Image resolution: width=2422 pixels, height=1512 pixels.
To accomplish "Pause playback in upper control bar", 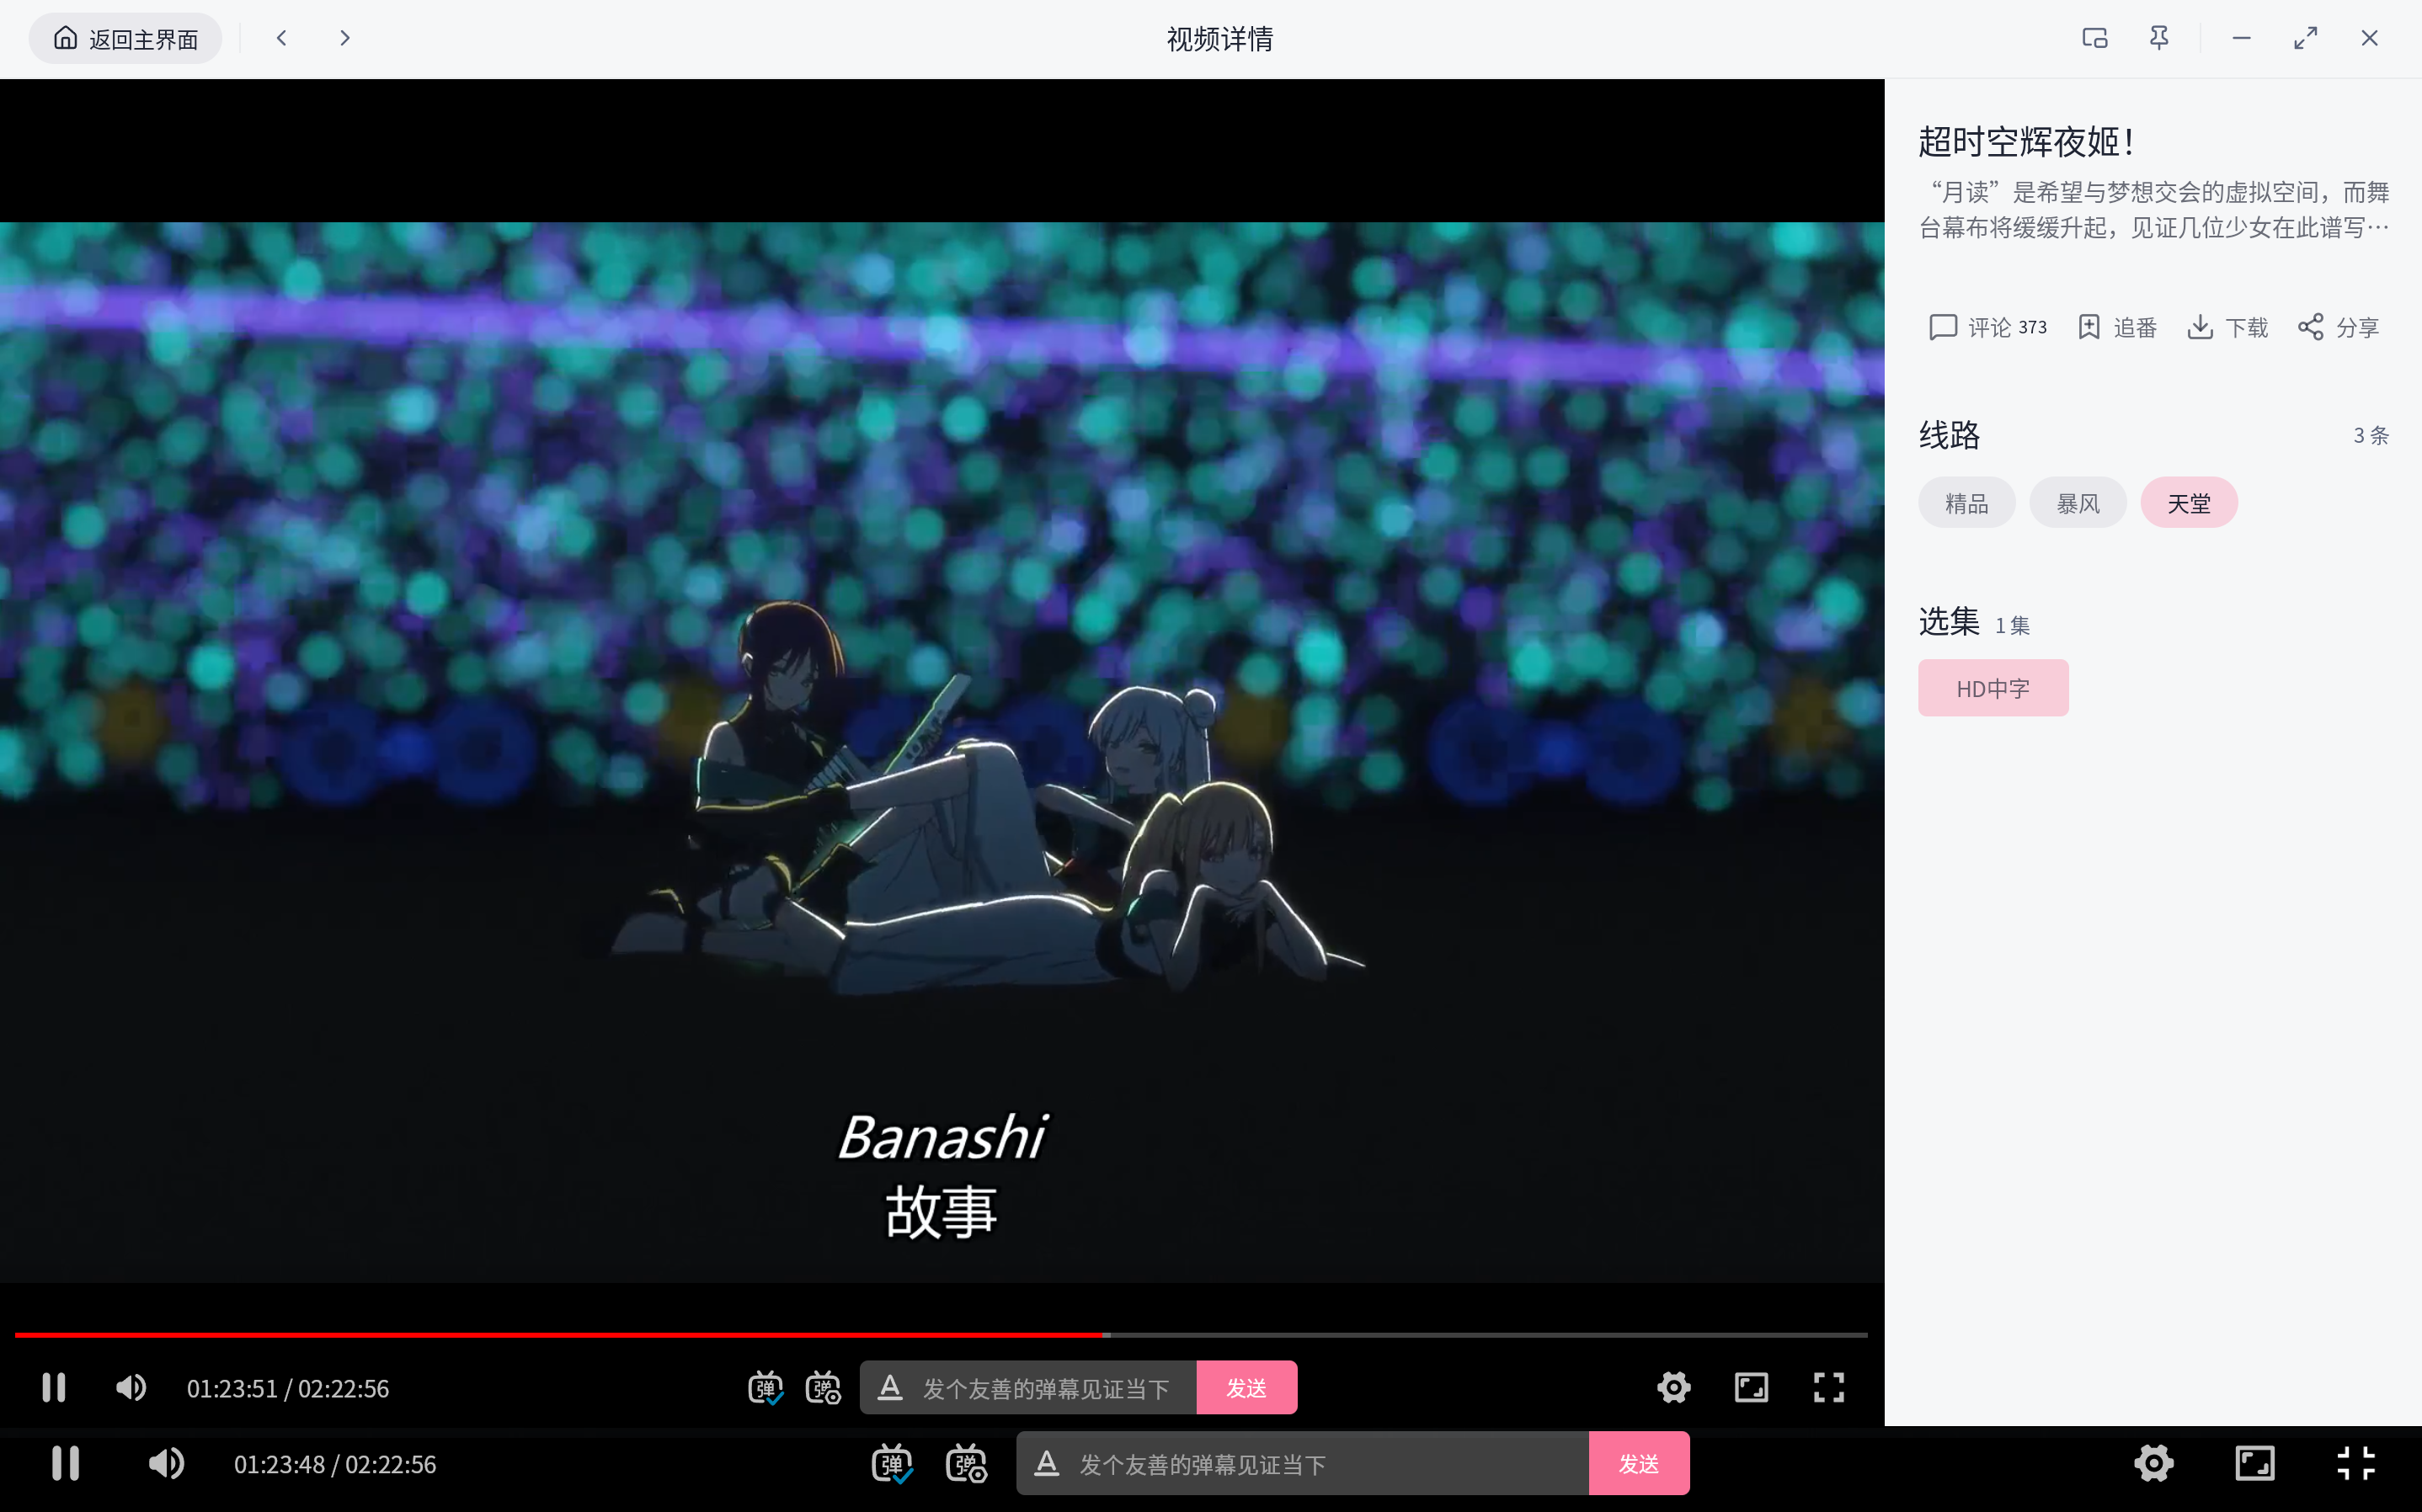I will pos(54,1387).
